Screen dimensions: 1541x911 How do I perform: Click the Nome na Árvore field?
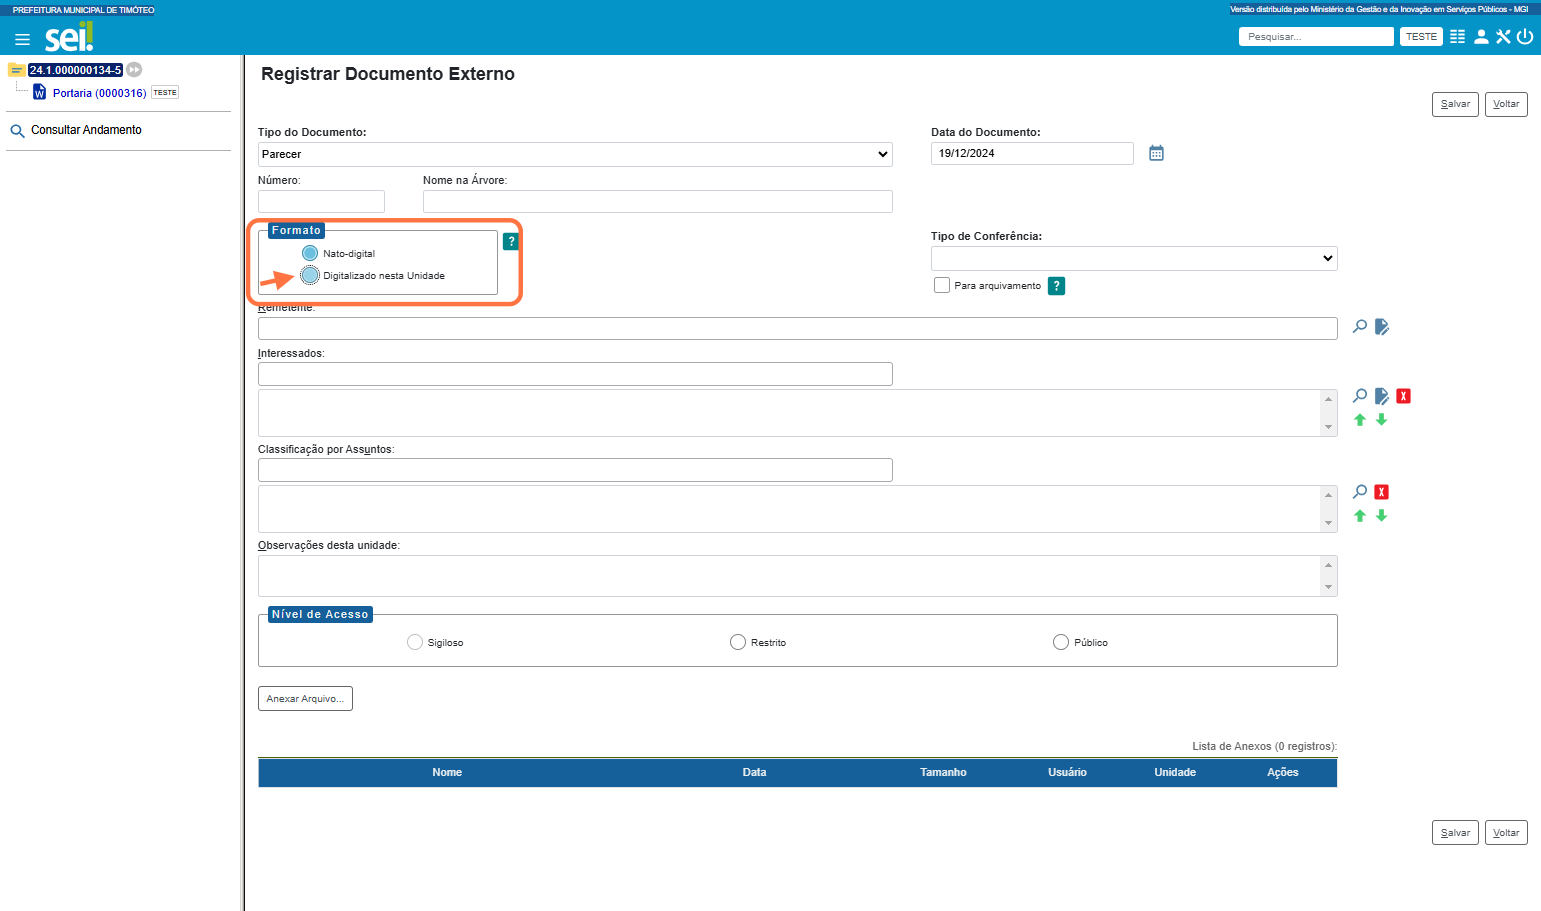[x=658, y=201]
